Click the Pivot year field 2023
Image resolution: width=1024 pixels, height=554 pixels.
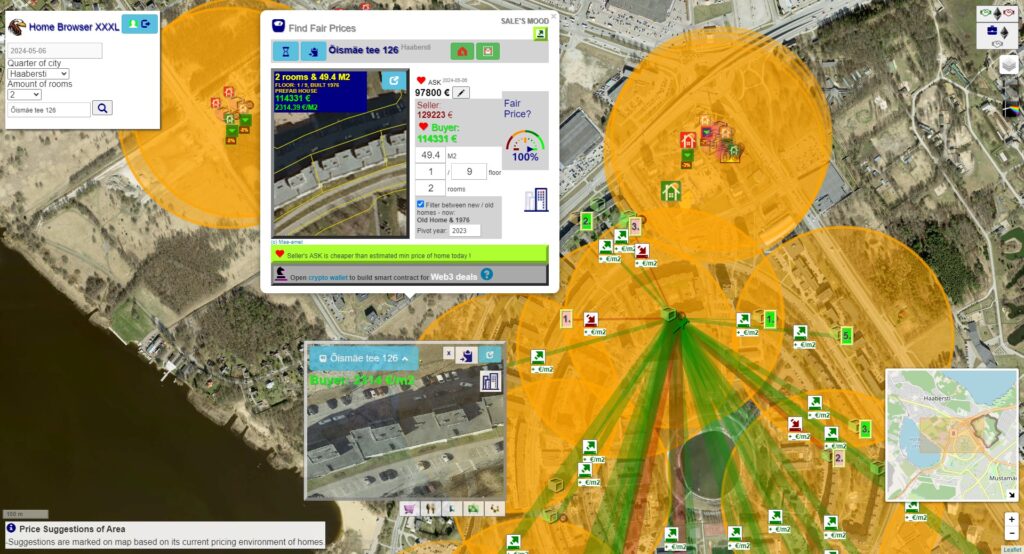click(465, 230)
